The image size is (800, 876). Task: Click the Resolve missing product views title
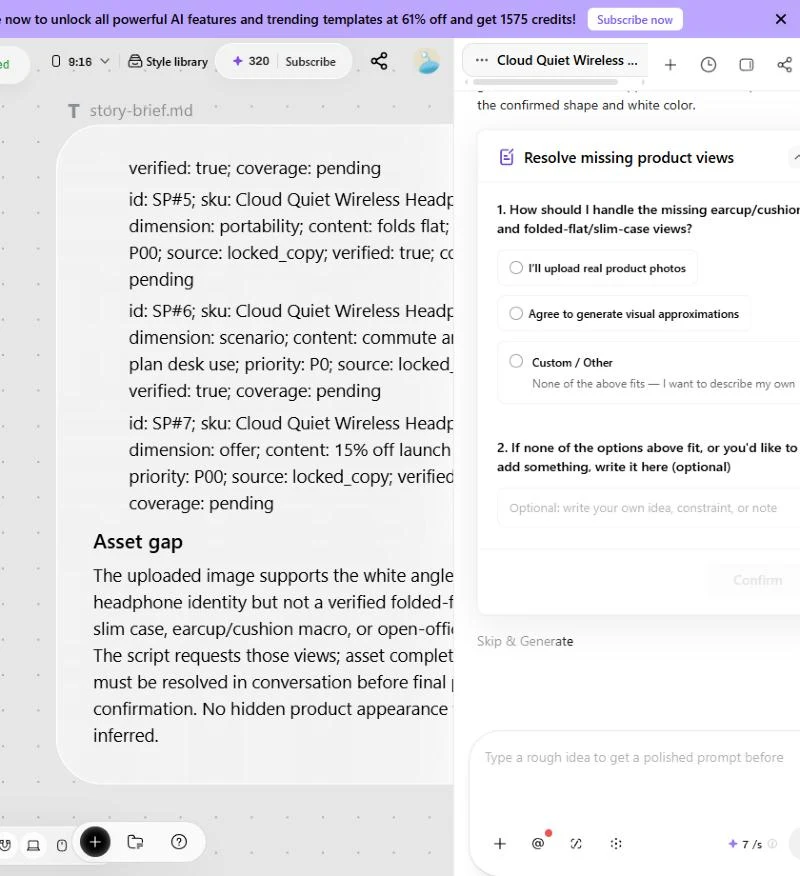click(628, 158)
